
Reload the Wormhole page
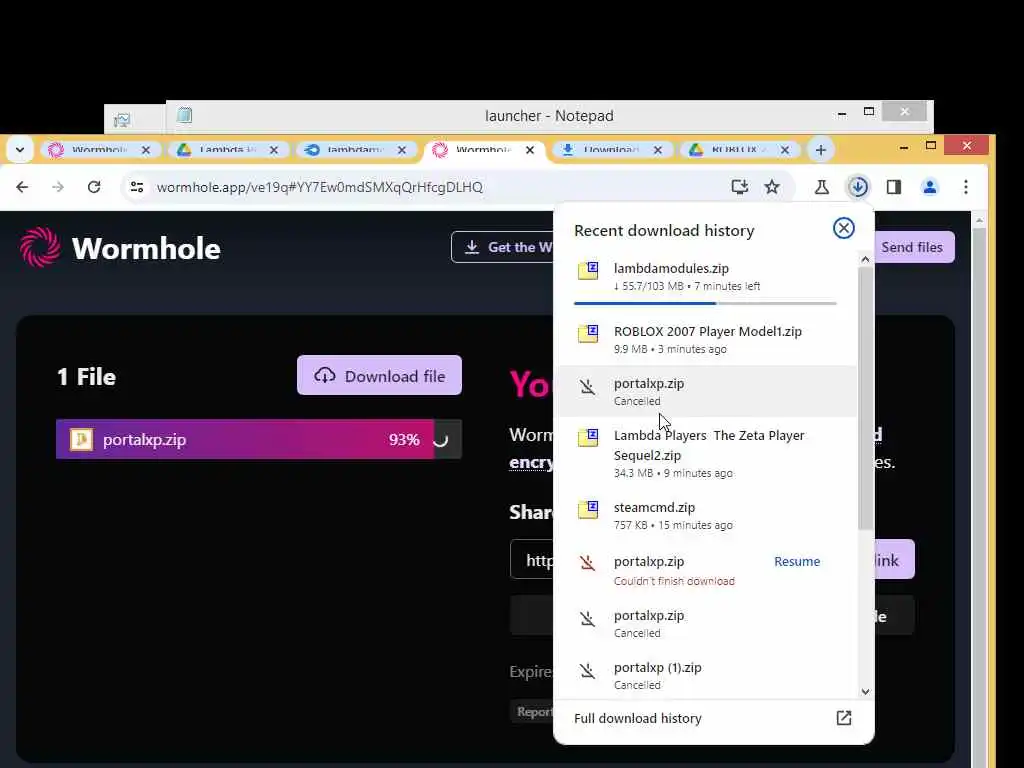pyautogui.click(x=94, y=187)
